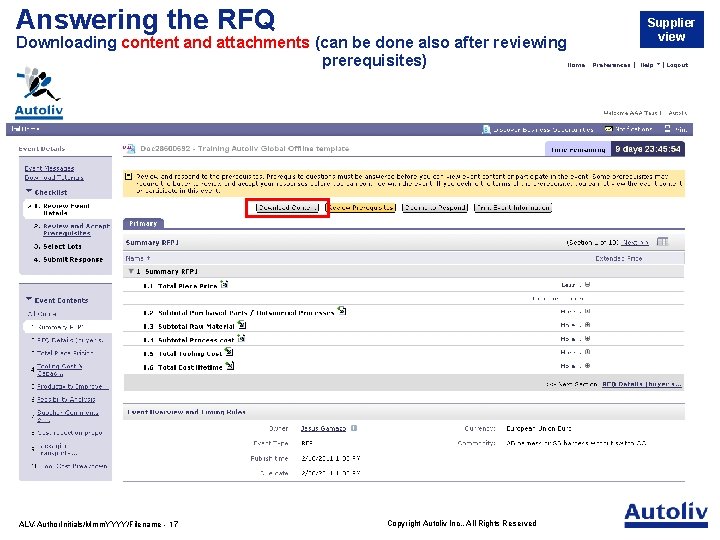Click the Discover Business Opportunities icon
720x540 pixels.
pos(486,129)
